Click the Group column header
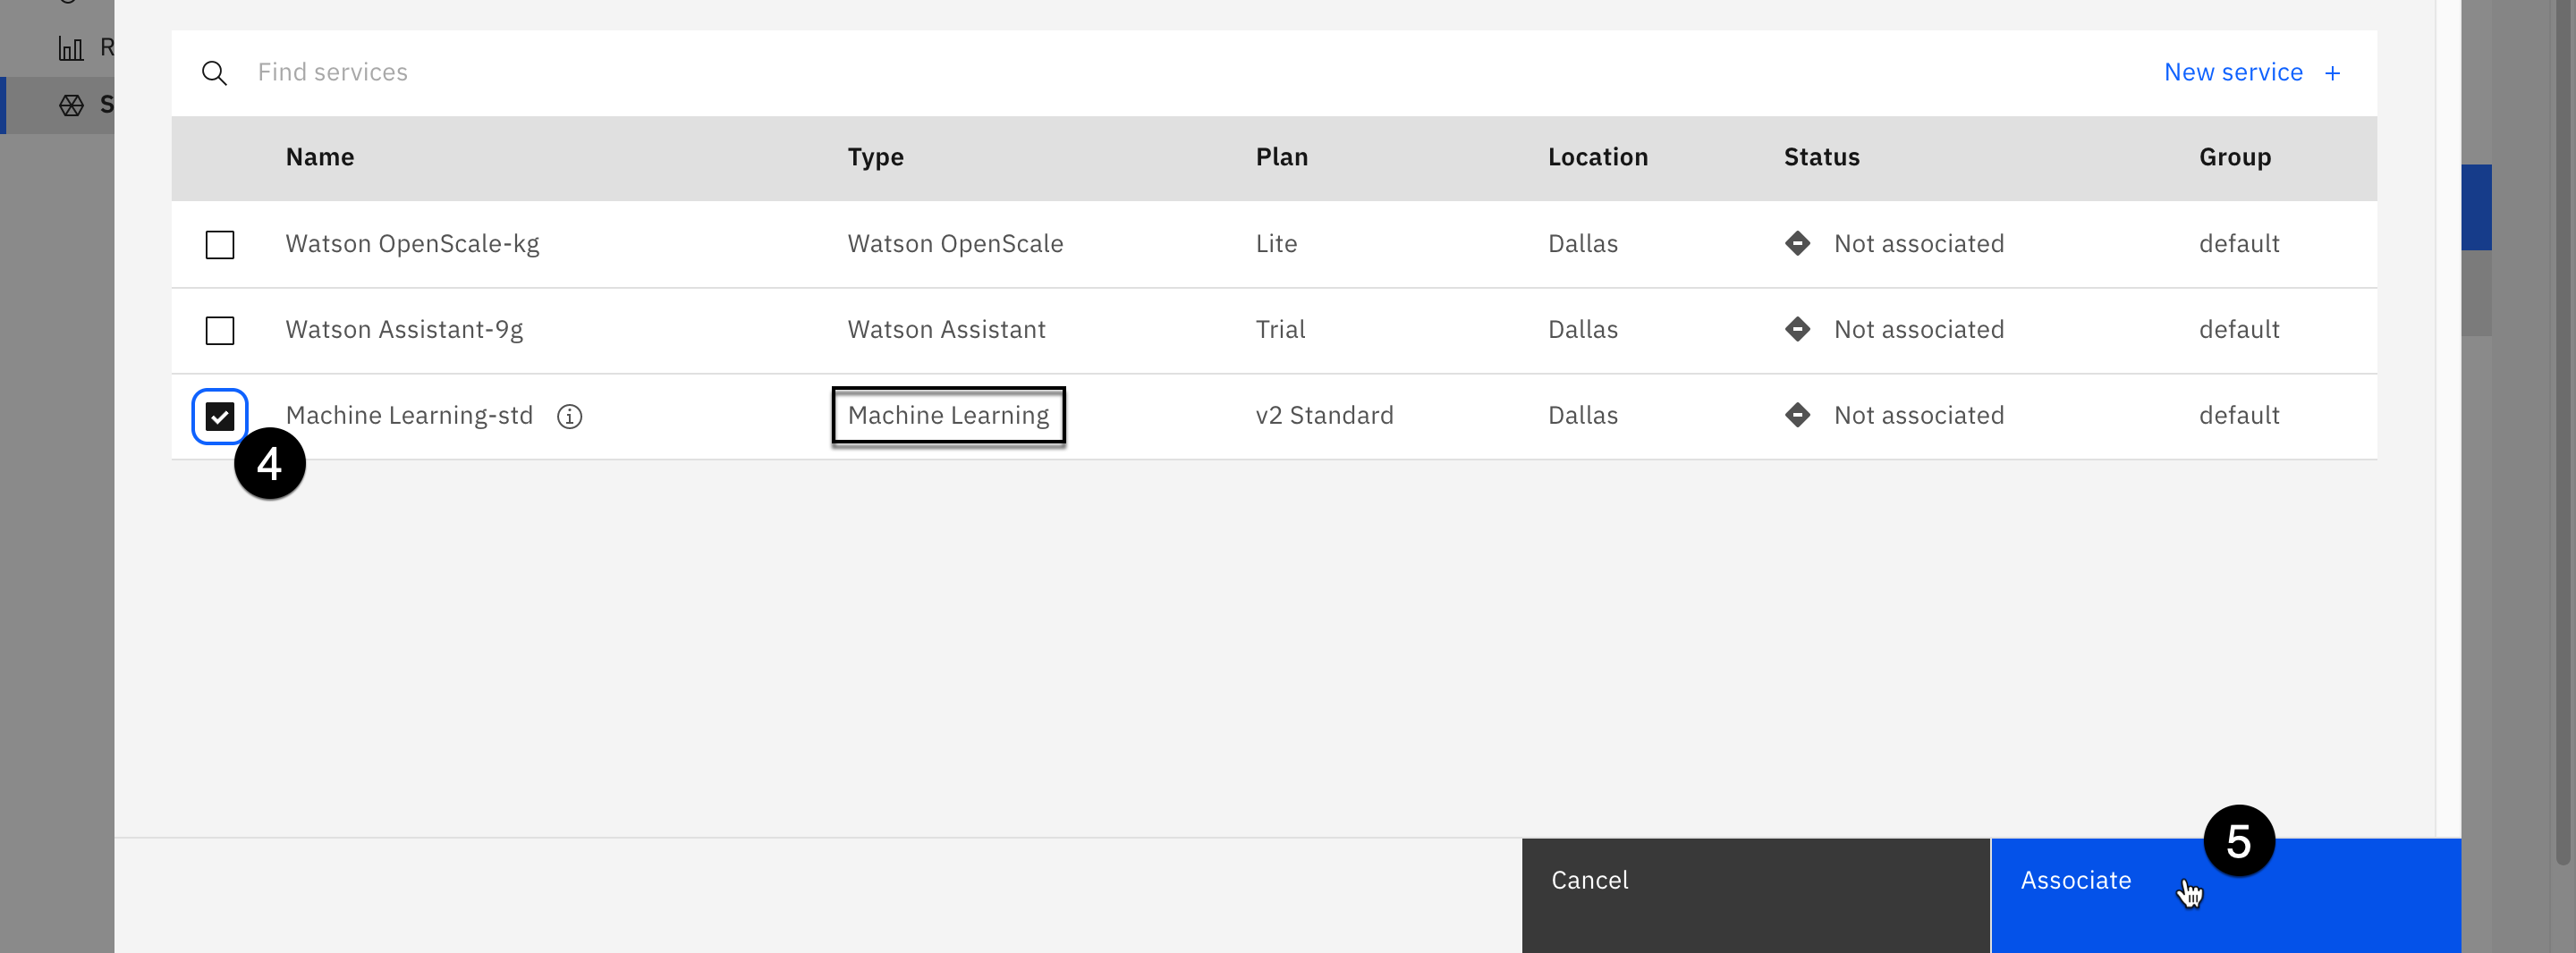Image resolution: width=2576 pixels, height=953 pixels. (2235, 158)
